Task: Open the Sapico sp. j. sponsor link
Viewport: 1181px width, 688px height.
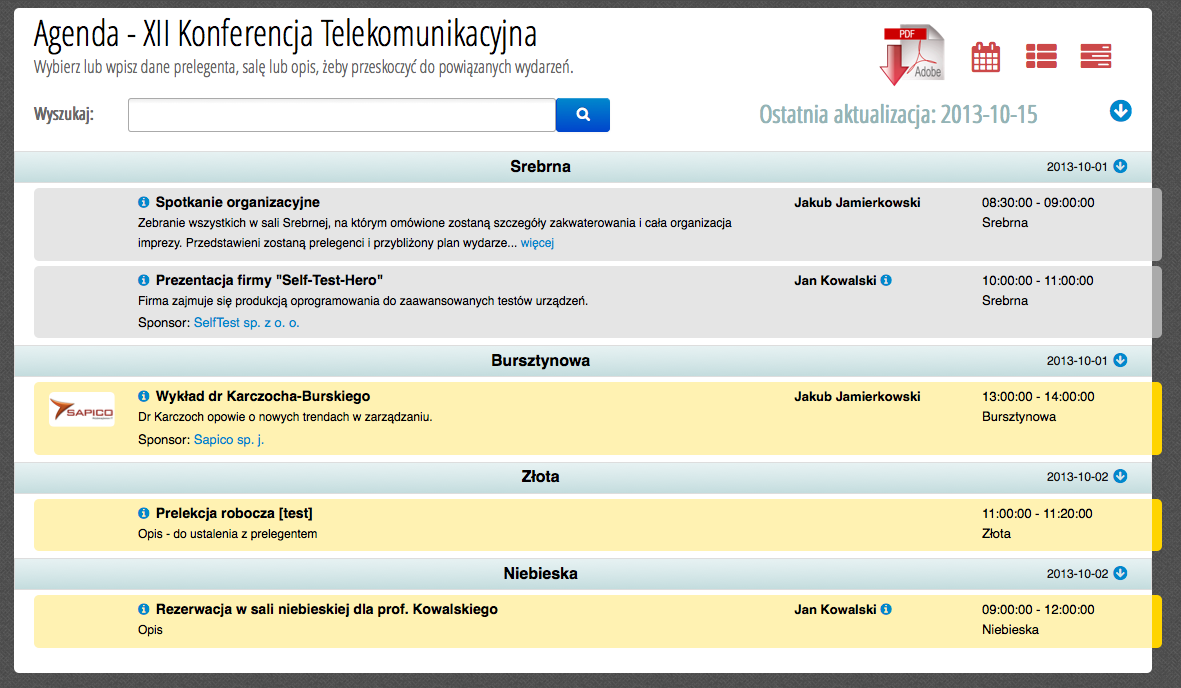Action: 229,439
